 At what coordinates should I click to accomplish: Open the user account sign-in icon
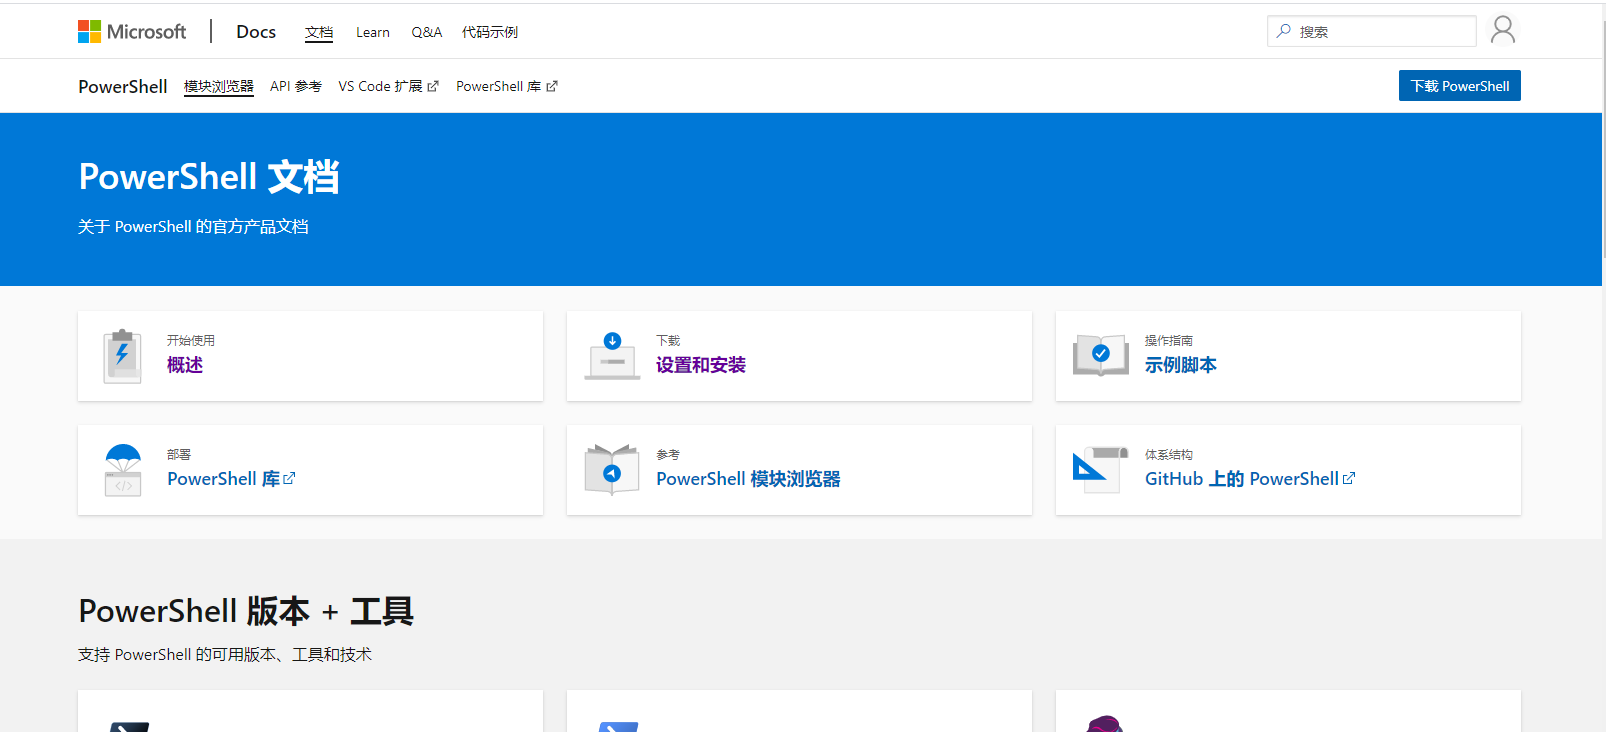[x=1502, y=30]
